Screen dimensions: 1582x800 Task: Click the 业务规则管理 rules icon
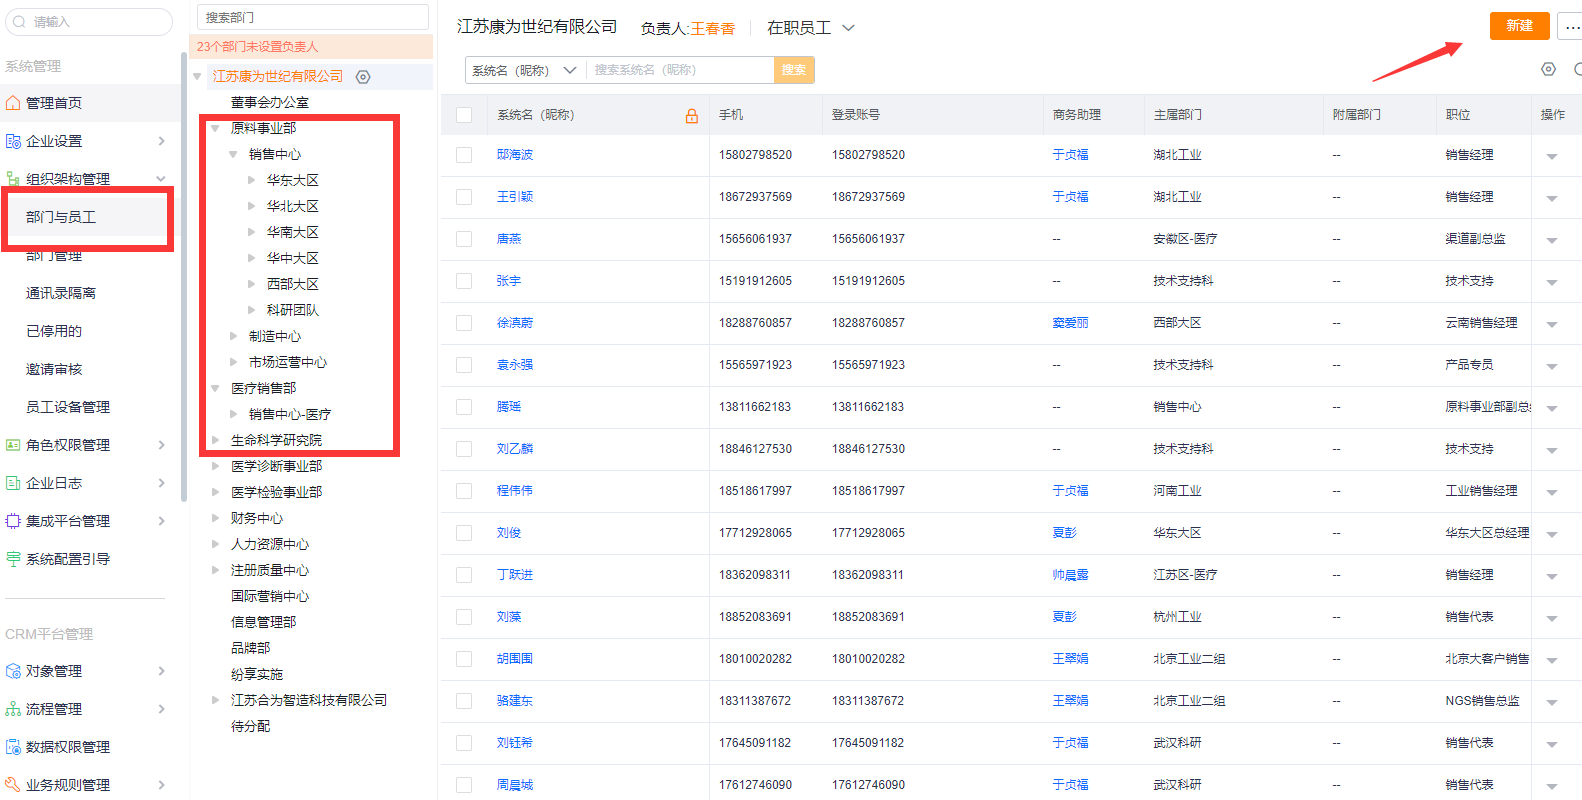click(13, 785)
